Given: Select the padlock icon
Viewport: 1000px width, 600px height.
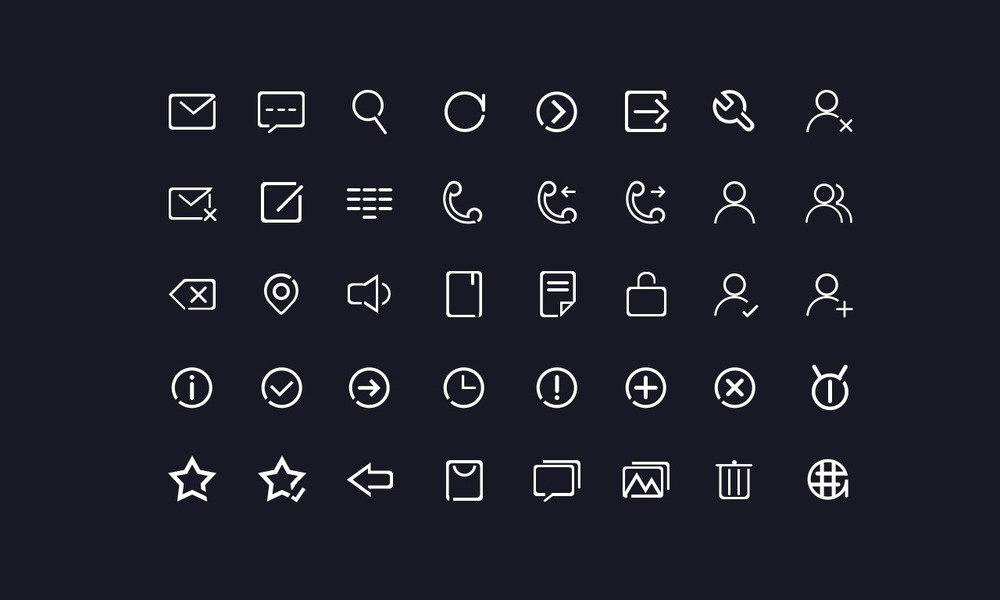Looking at the screenshot, I should pos(646,294).
